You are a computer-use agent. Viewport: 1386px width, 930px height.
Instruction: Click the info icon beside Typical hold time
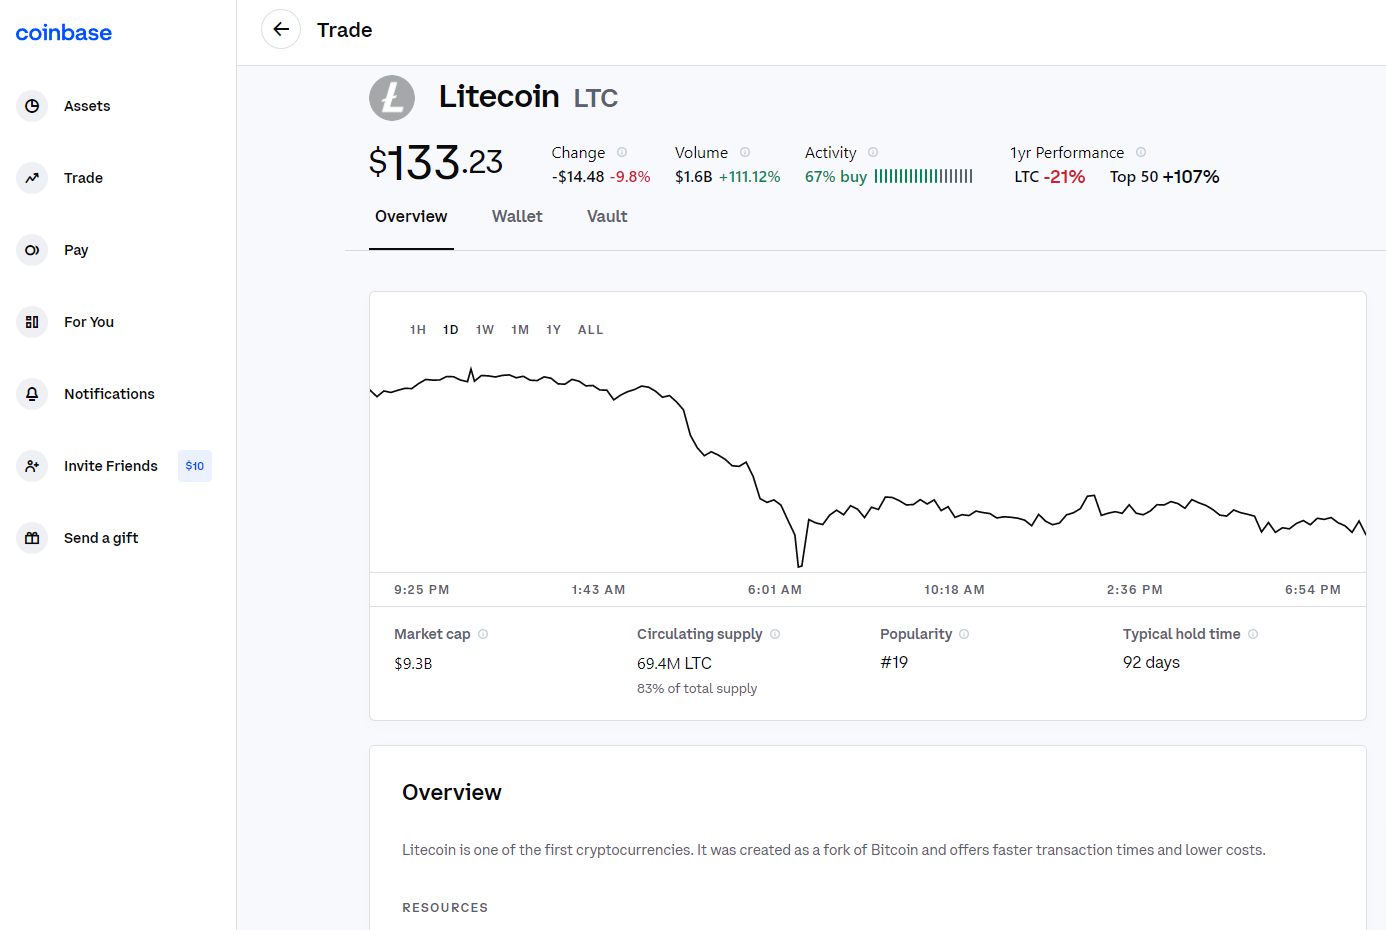pos(1253,634)
